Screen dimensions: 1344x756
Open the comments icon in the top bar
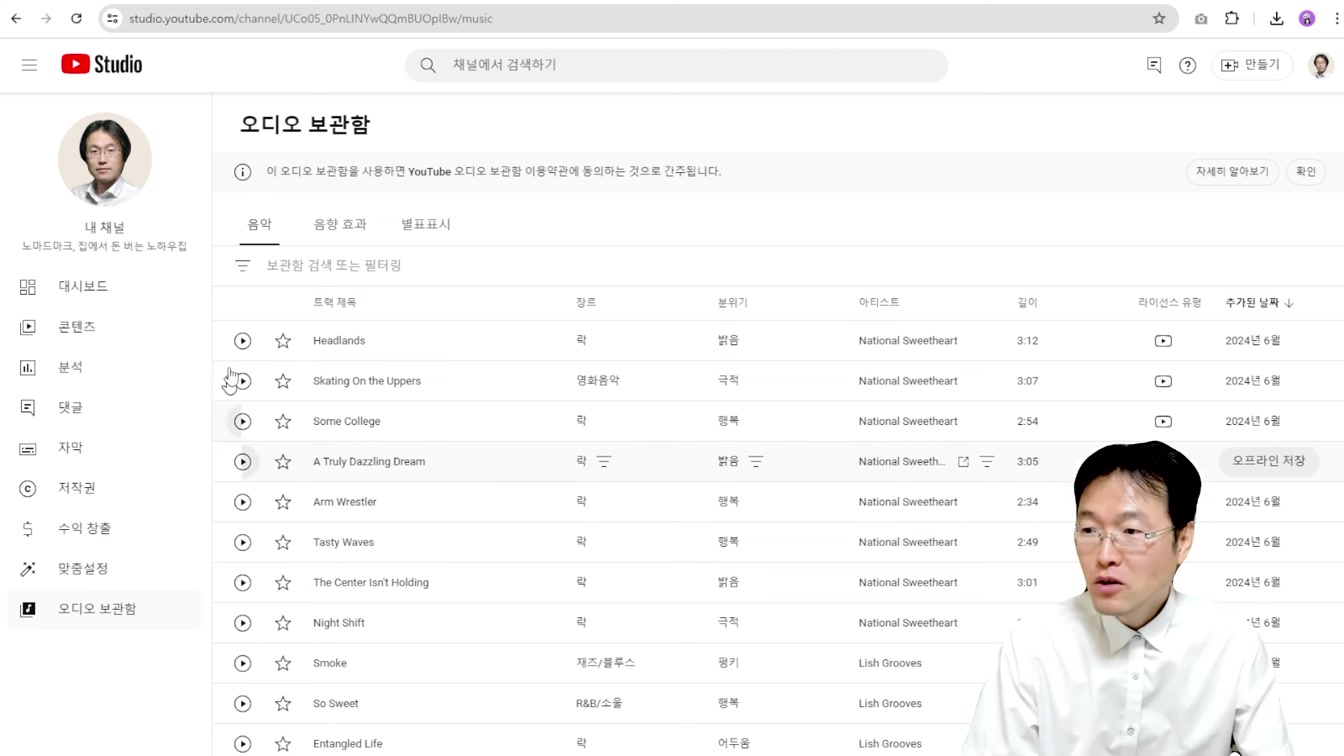pyautogui.click(x=1154, y=65)
